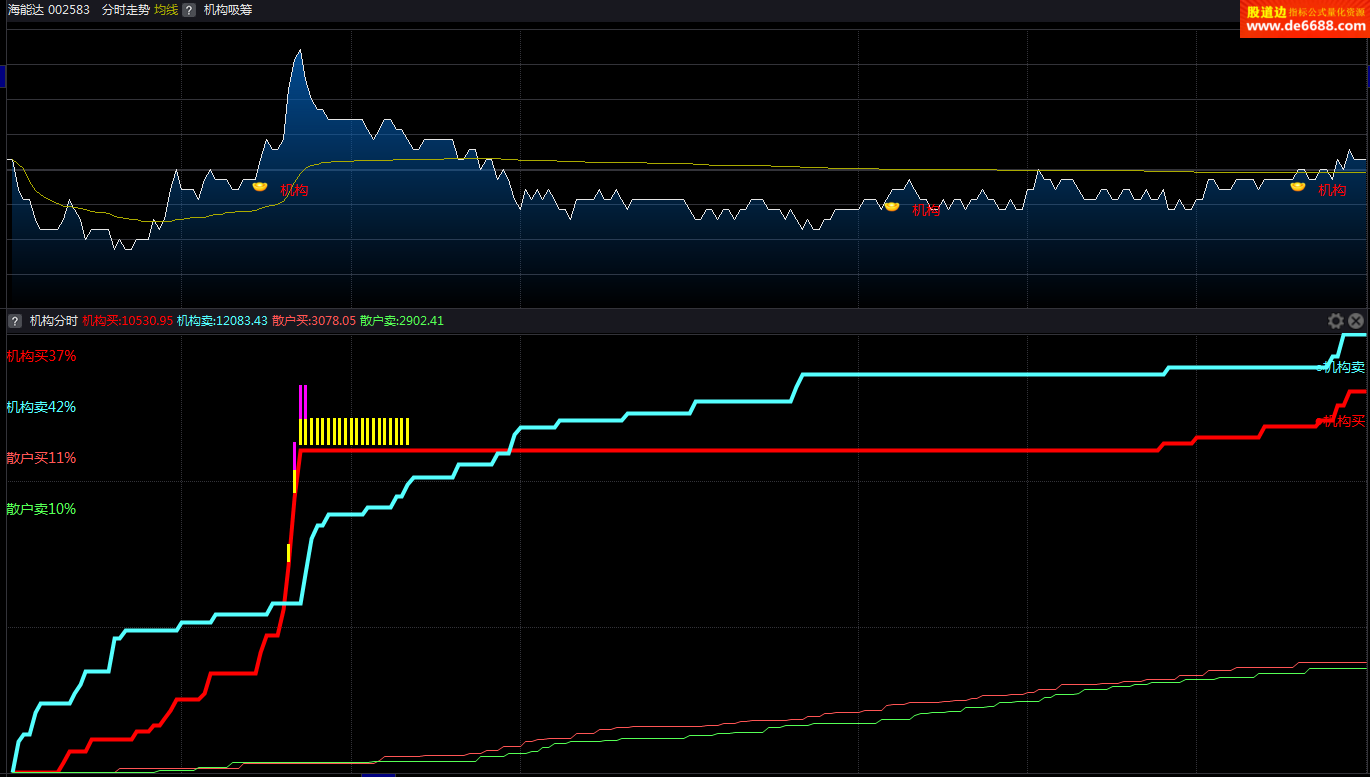
Task: Click the first gold ingot 机构 marker
Action: coord(260,186)
